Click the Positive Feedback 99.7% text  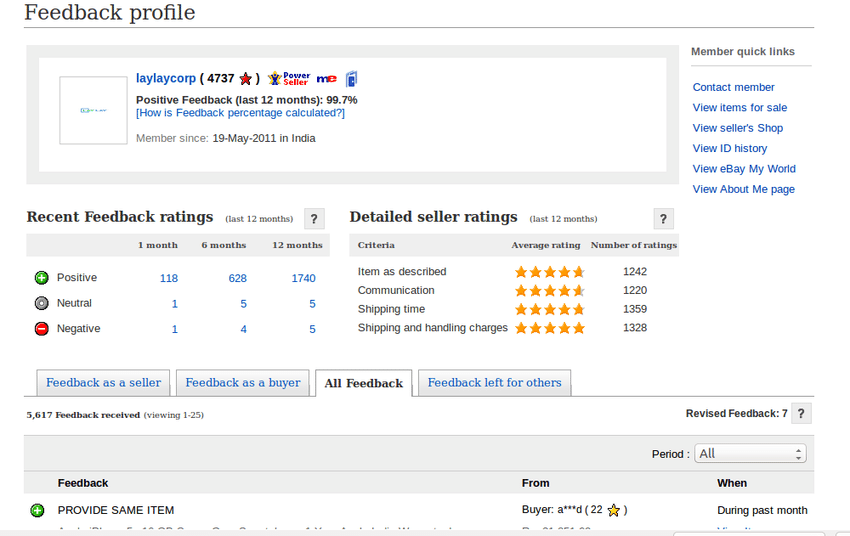(x=247, y=100)
